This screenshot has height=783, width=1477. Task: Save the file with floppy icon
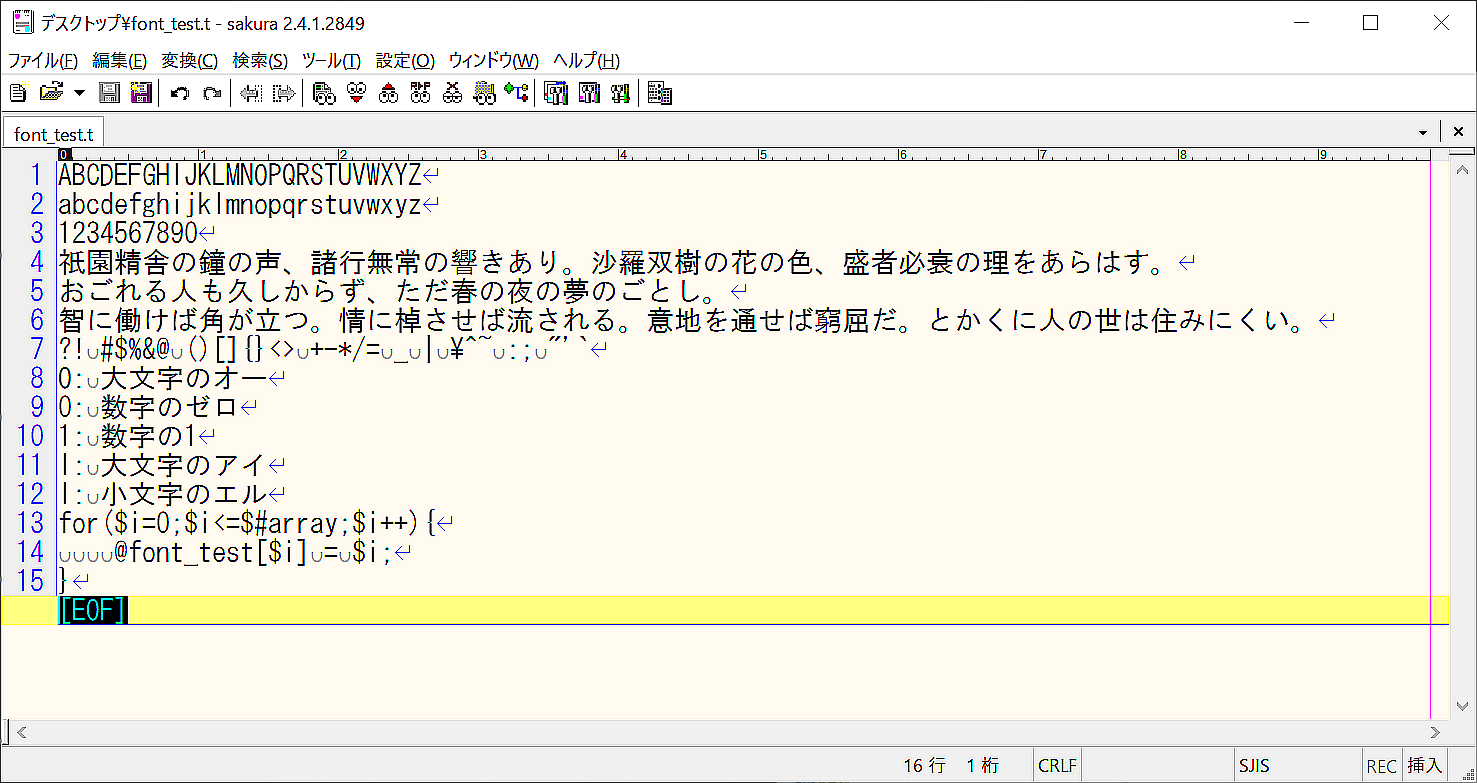tap(110, 94)
